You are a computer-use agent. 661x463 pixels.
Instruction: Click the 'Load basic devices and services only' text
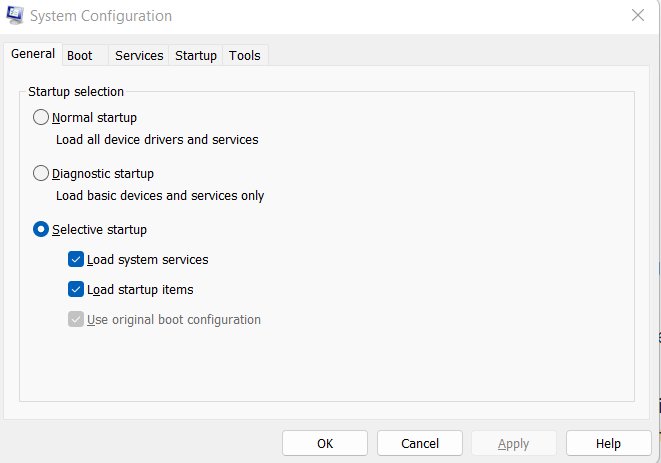point(160,196)
